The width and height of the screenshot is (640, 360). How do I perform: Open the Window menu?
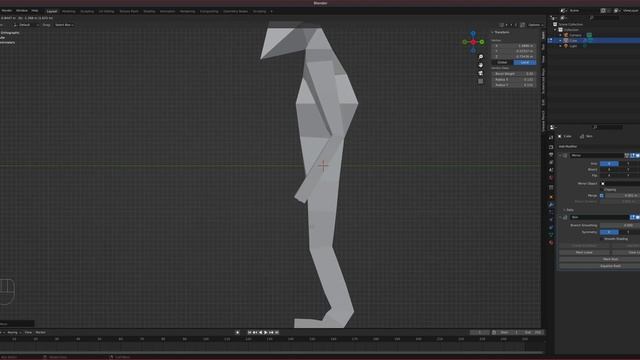(x=22, y=11)
